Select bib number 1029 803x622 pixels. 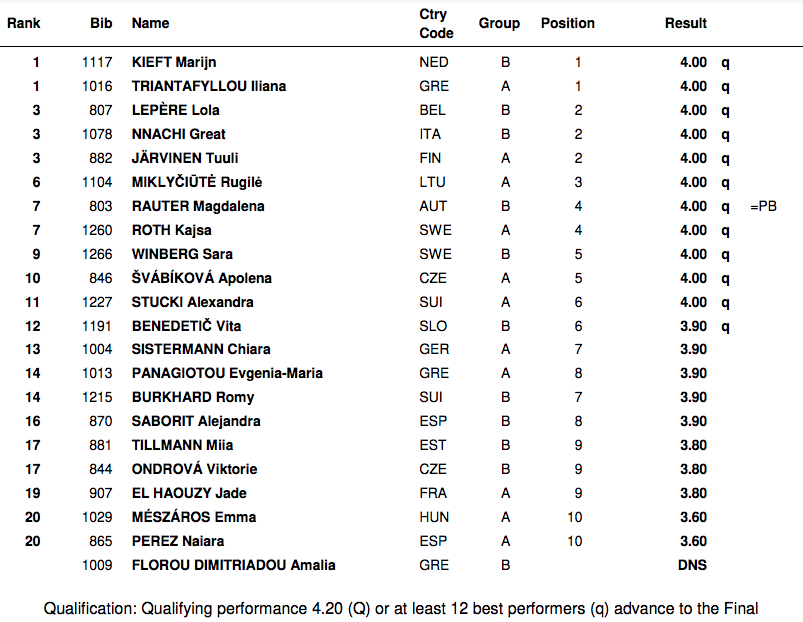pyautogui.click(x=98, y=517)
